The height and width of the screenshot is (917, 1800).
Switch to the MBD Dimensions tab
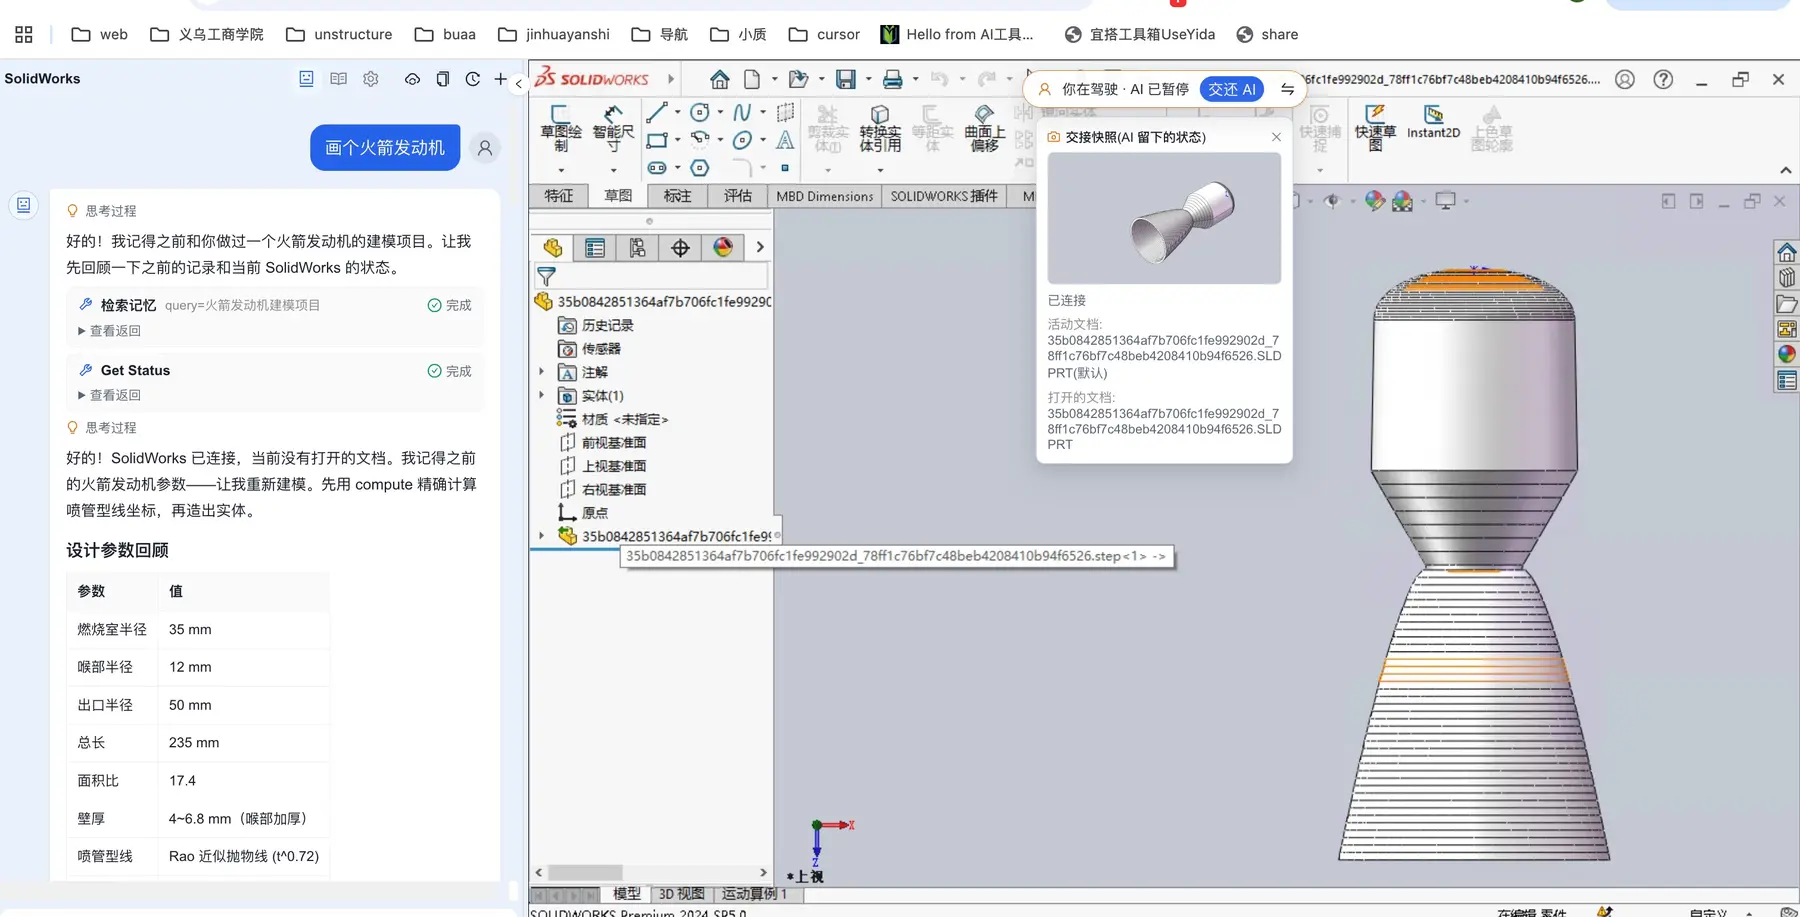pos(825,196)
